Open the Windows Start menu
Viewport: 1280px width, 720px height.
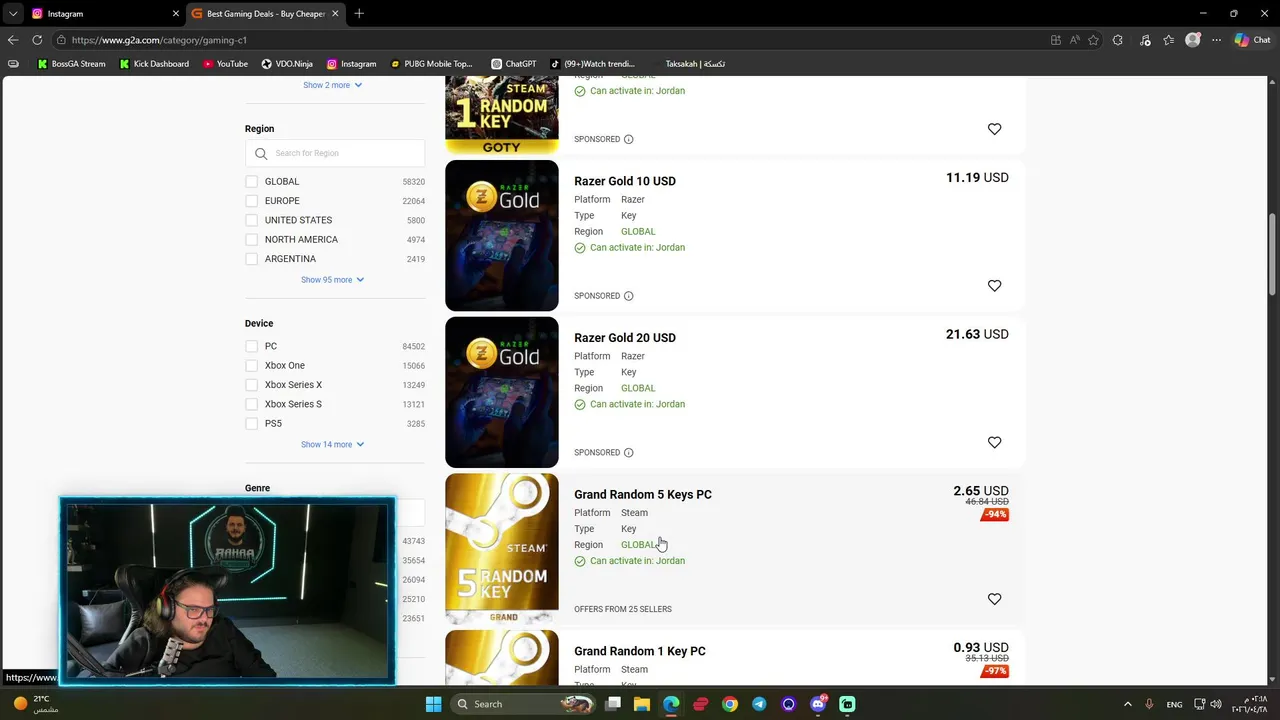pos(433,704)
